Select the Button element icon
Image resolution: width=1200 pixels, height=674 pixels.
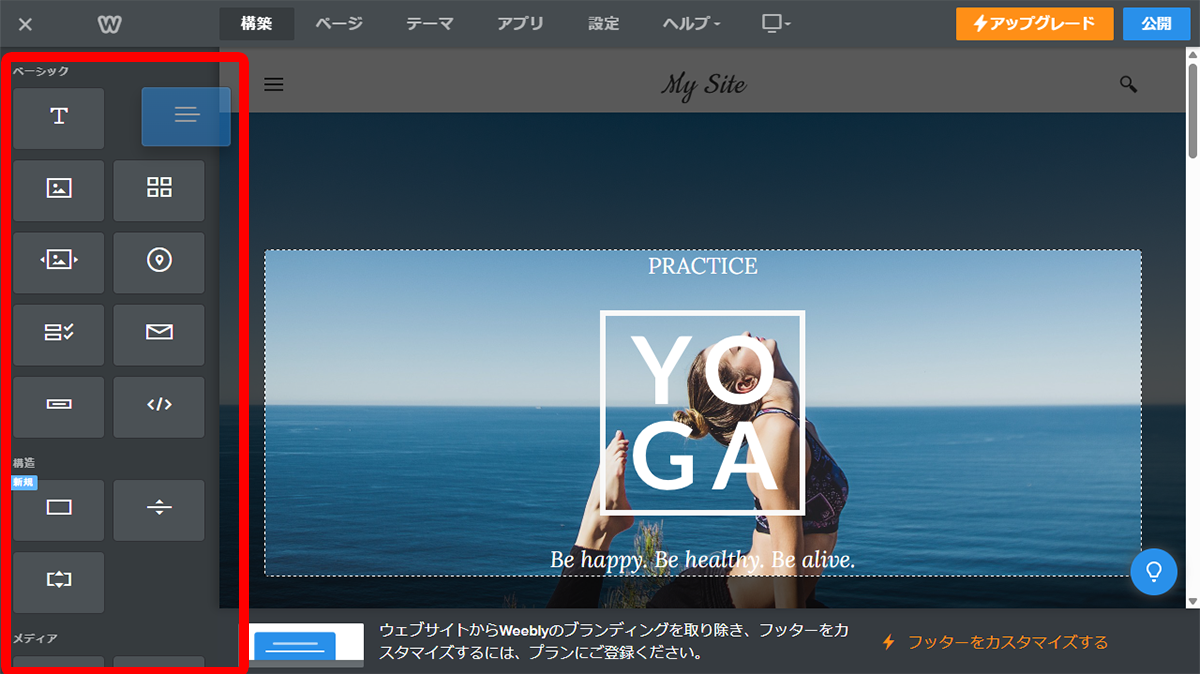click(59, 406)
